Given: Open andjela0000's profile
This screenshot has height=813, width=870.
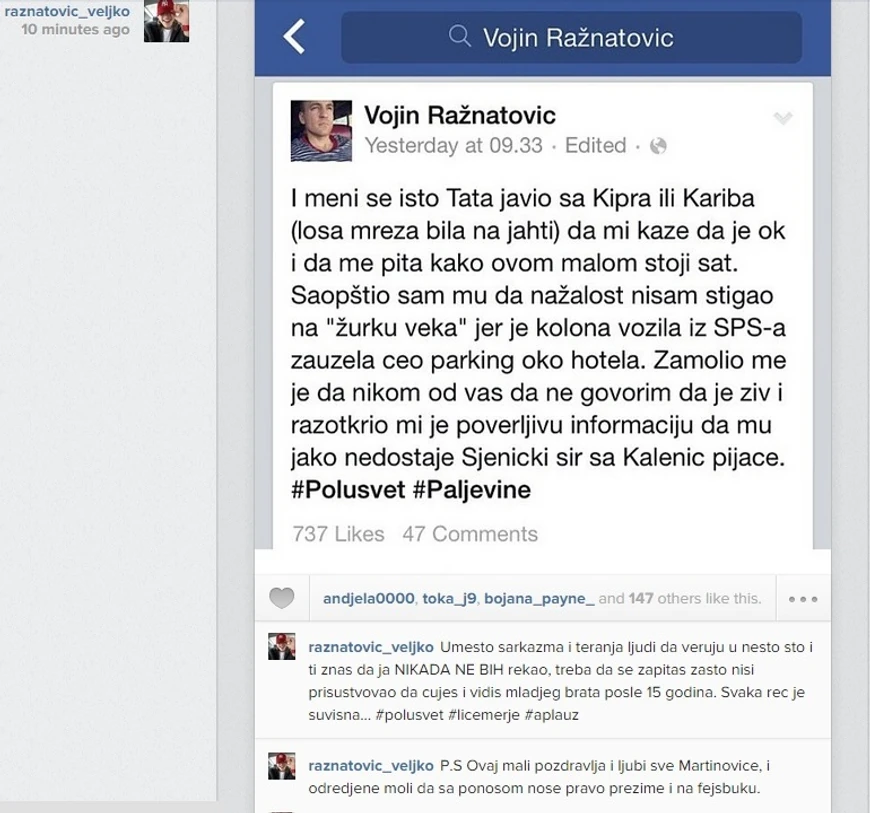Looking at the screenshot, I should [x=369, y=598].
